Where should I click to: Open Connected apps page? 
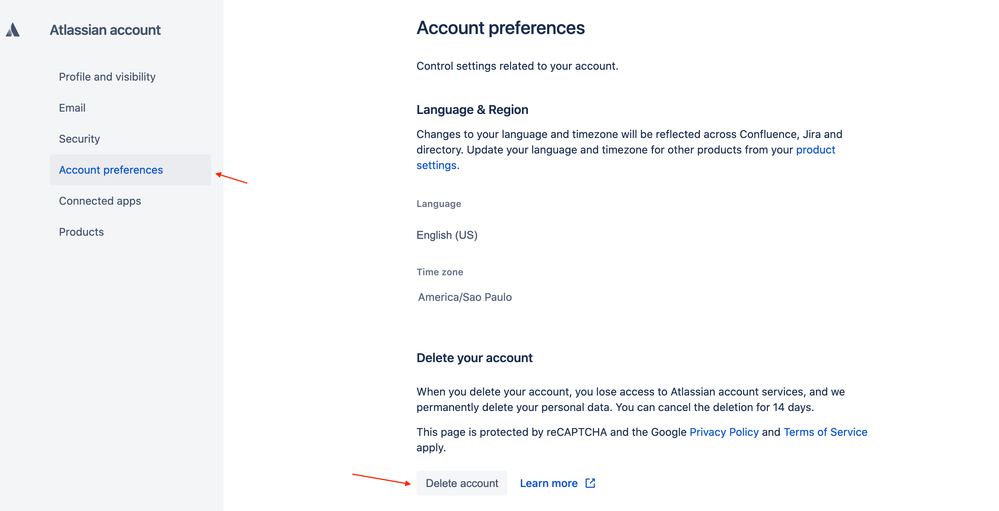100,201
